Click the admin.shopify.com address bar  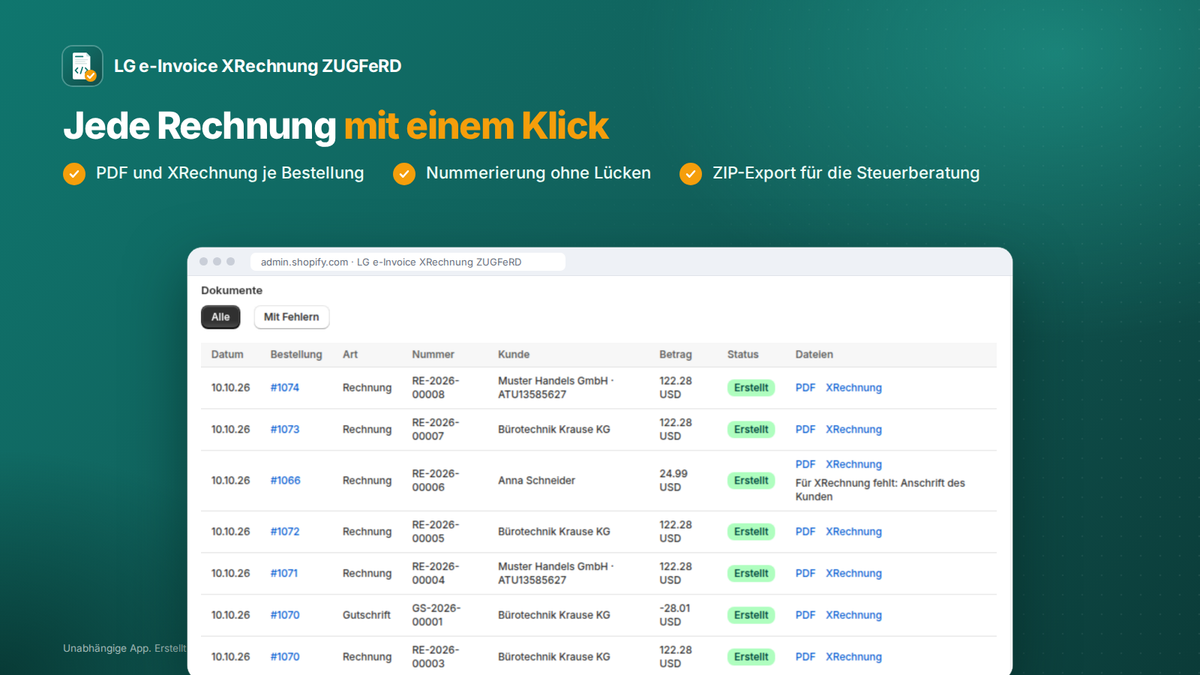point(407,262)
